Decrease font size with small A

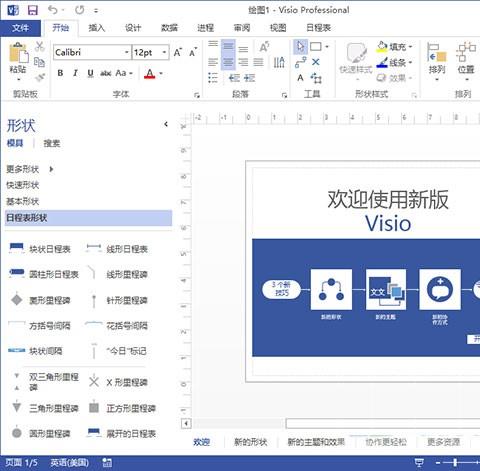click(193, 52)
